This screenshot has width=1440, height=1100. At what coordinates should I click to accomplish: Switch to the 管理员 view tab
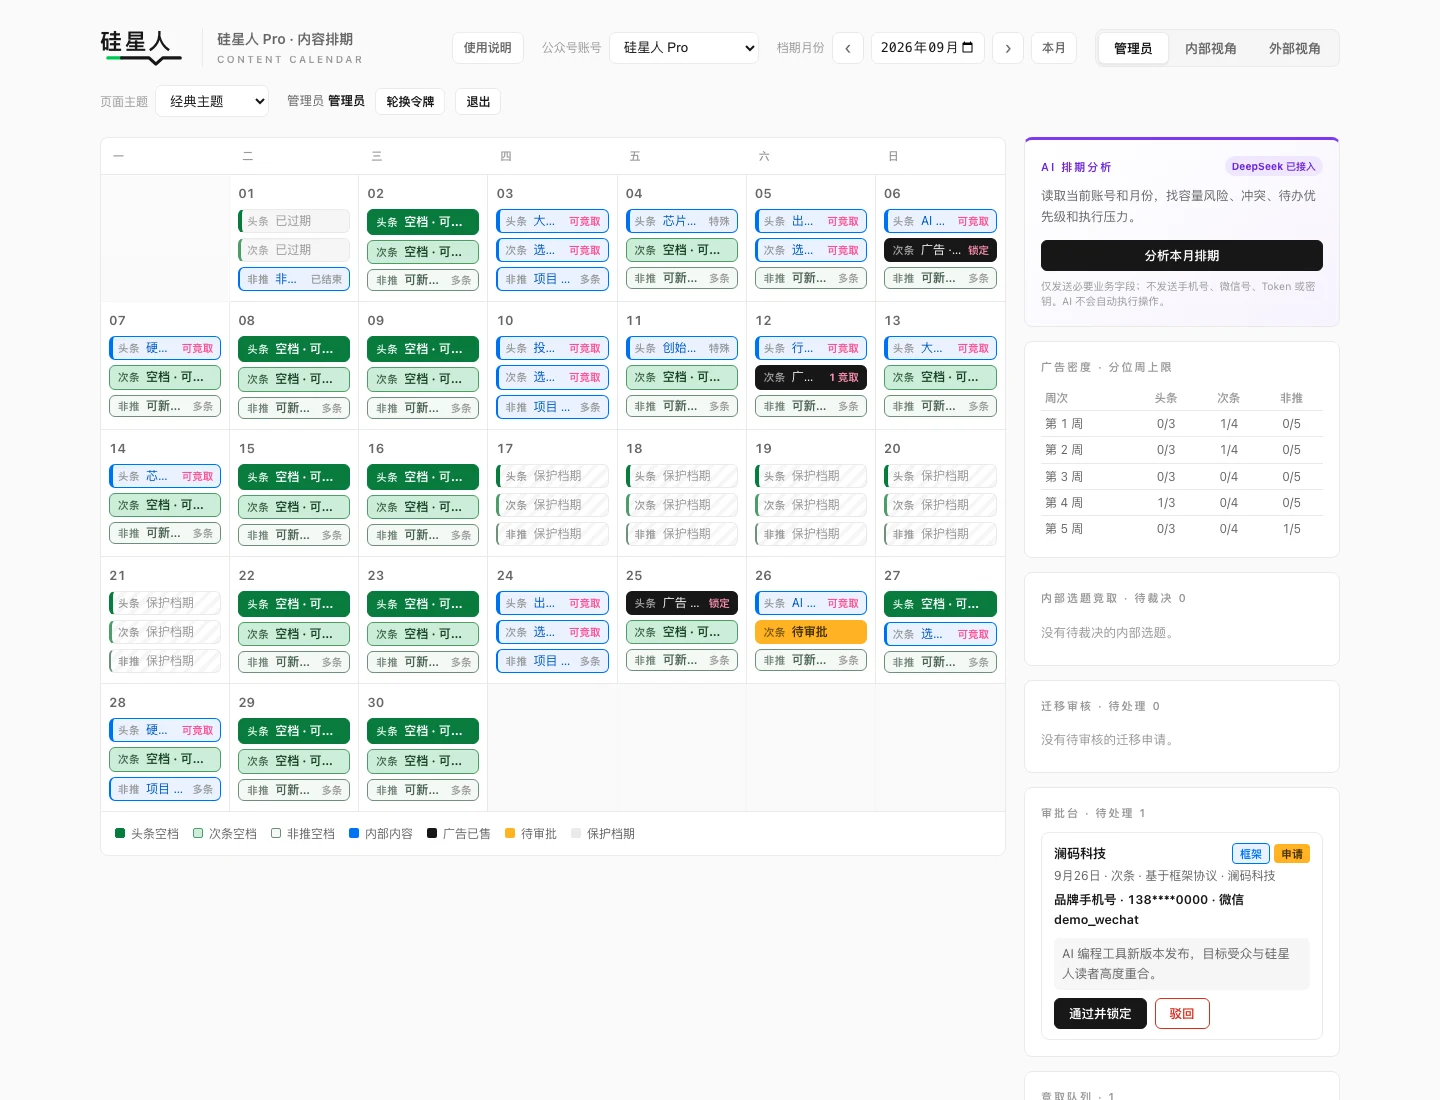[1133, 48]
